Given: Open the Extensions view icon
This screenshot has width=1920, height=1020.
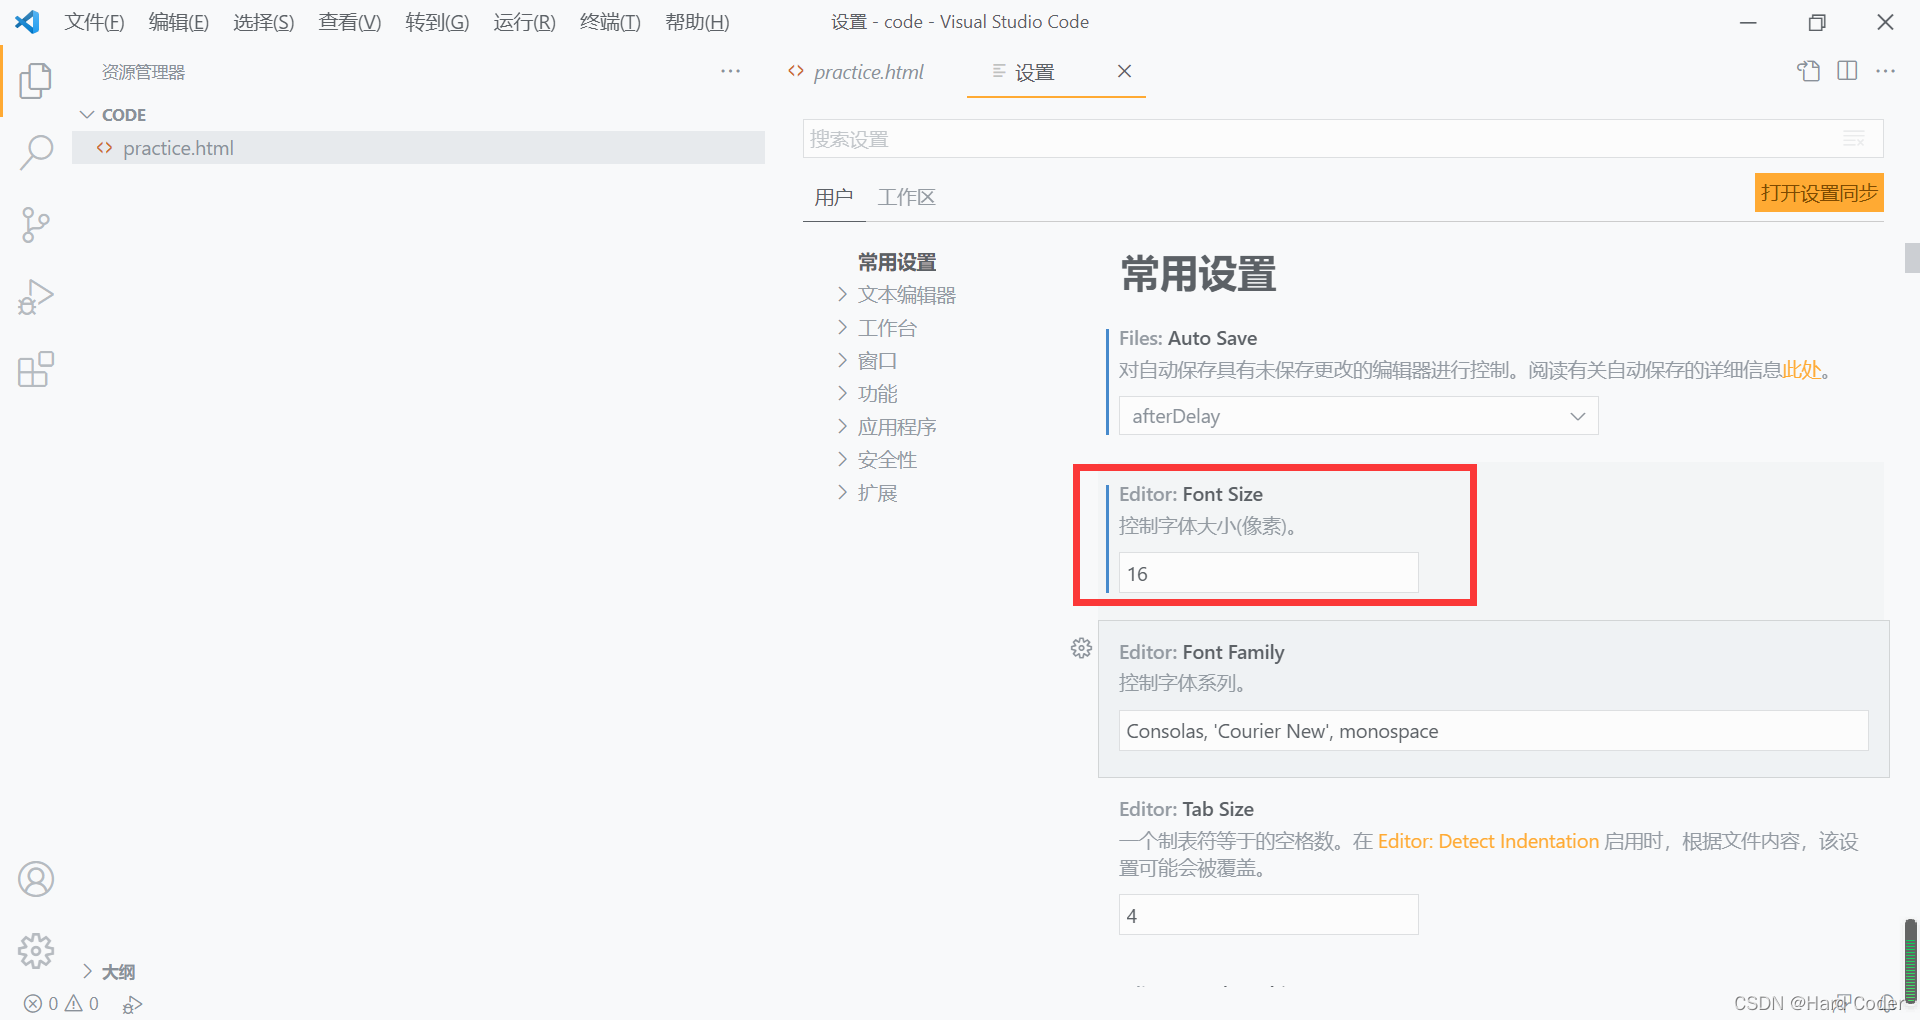Looking at the screenshot, I should [36, 369].
